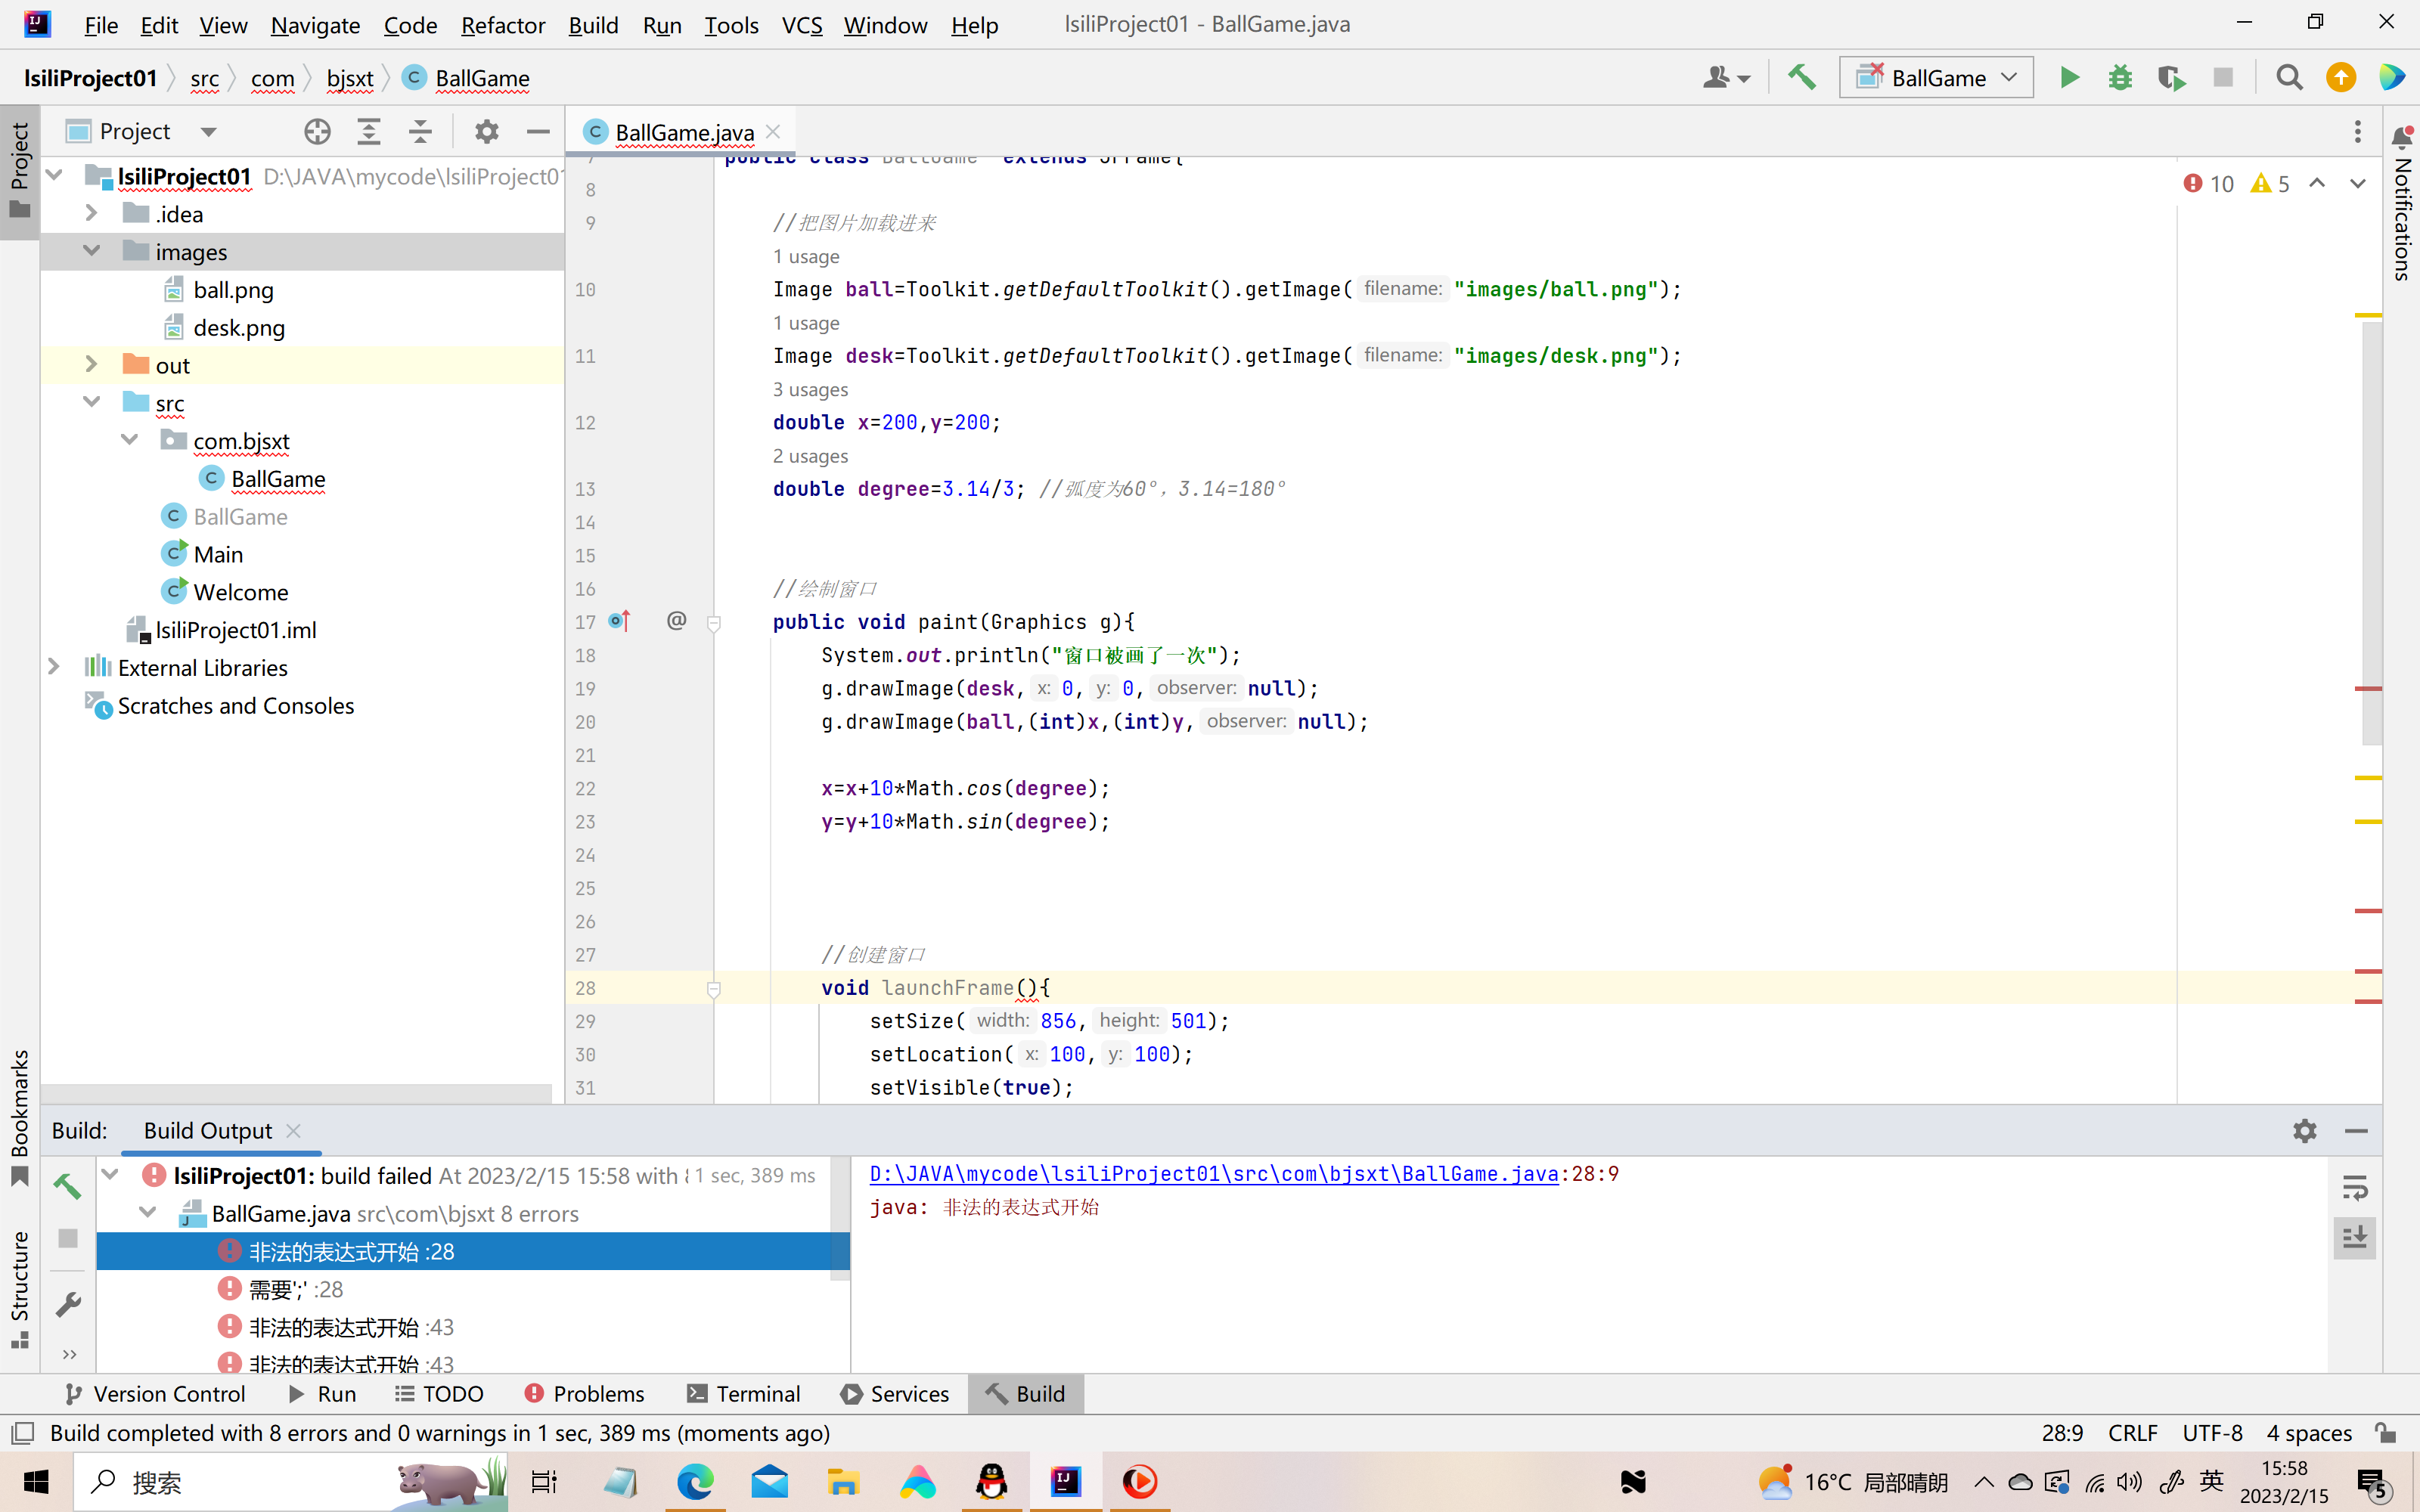This screenshot has height=1512, width=2420.
Task: Open the Refactor menu
Action: point(503,25)
